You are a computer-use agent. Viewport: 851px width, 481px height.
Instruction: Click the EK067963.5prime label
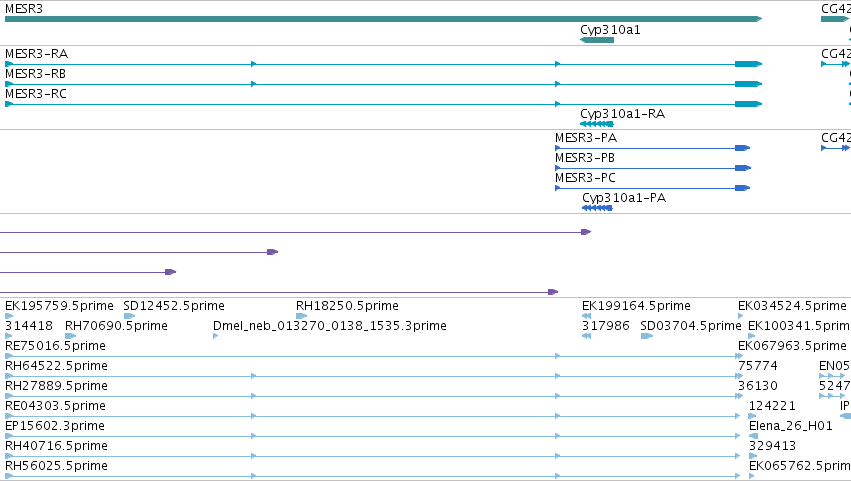point(792,346)
